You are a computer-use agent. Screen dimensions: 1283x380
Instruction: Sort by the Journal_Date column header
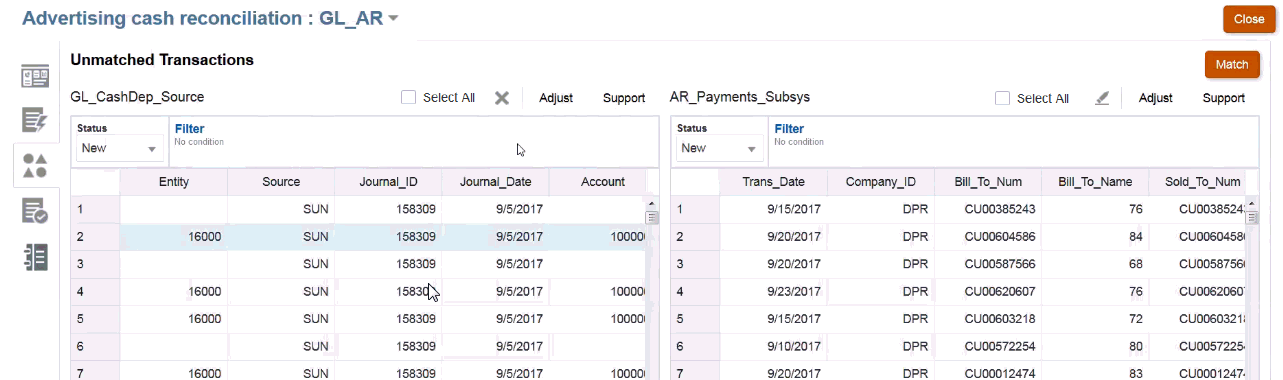point(495,182)
